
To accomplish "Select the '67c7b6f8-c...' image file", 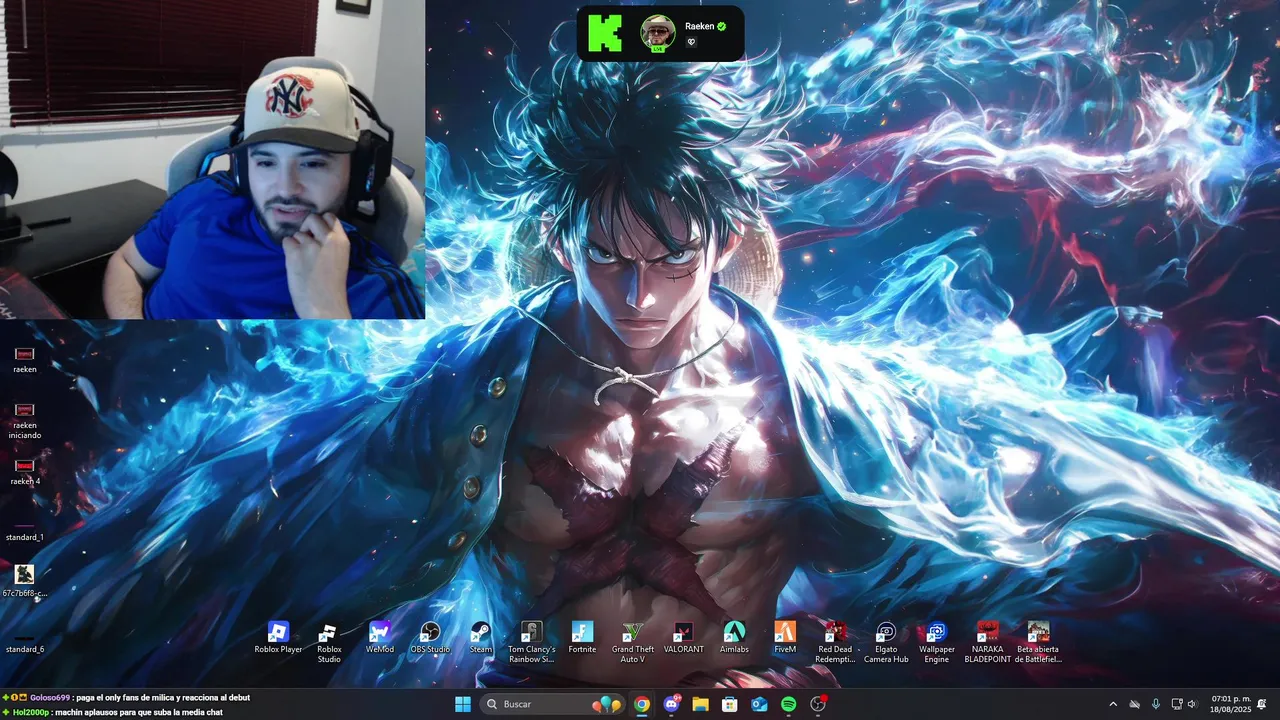I will (25, 581).
